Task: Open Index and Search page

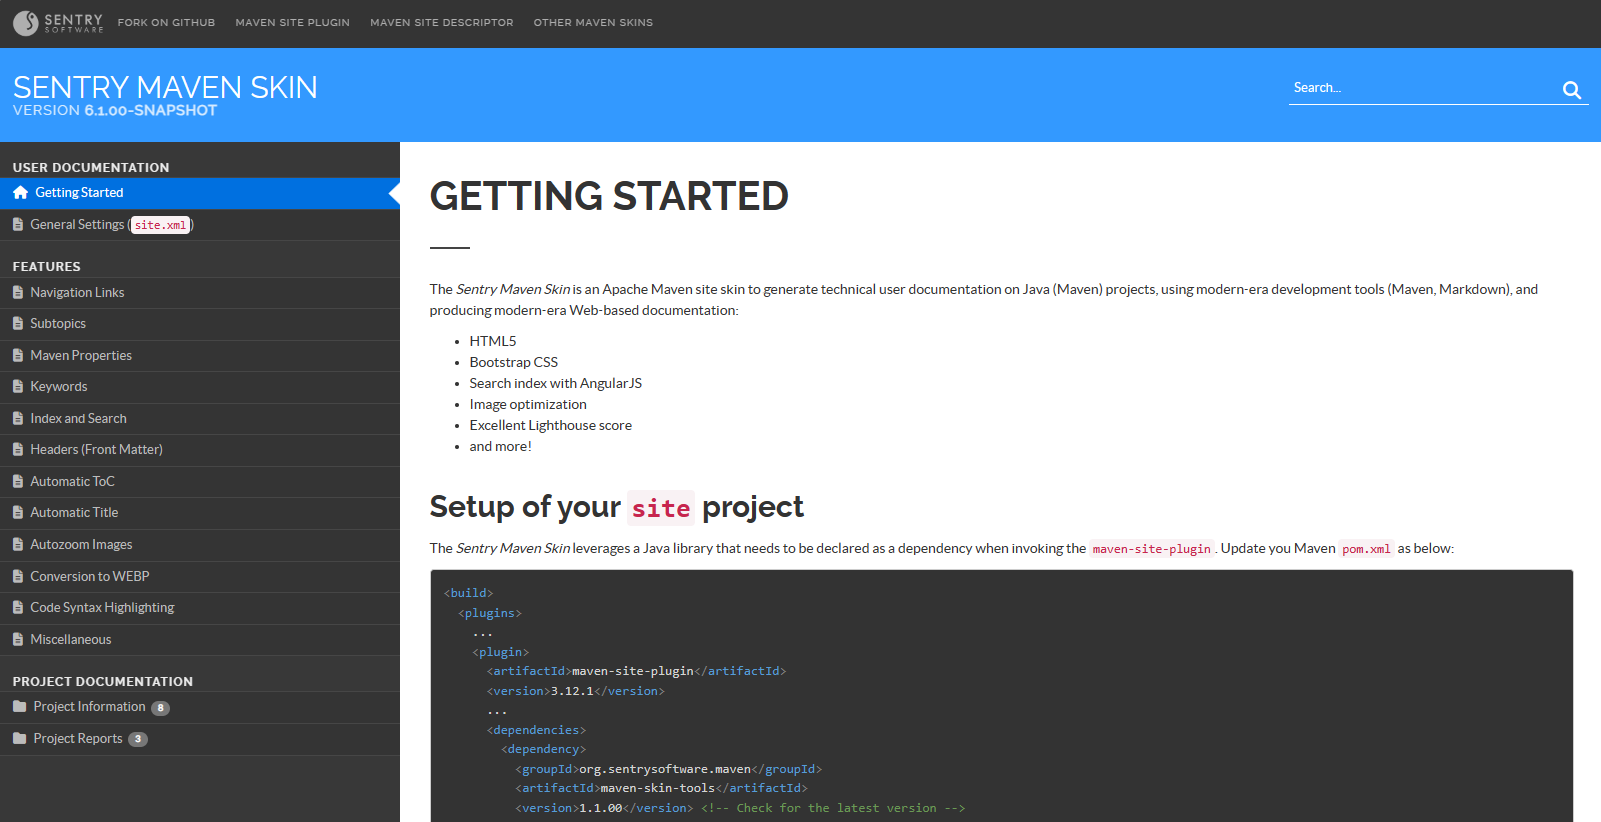Action: (200, 419)
